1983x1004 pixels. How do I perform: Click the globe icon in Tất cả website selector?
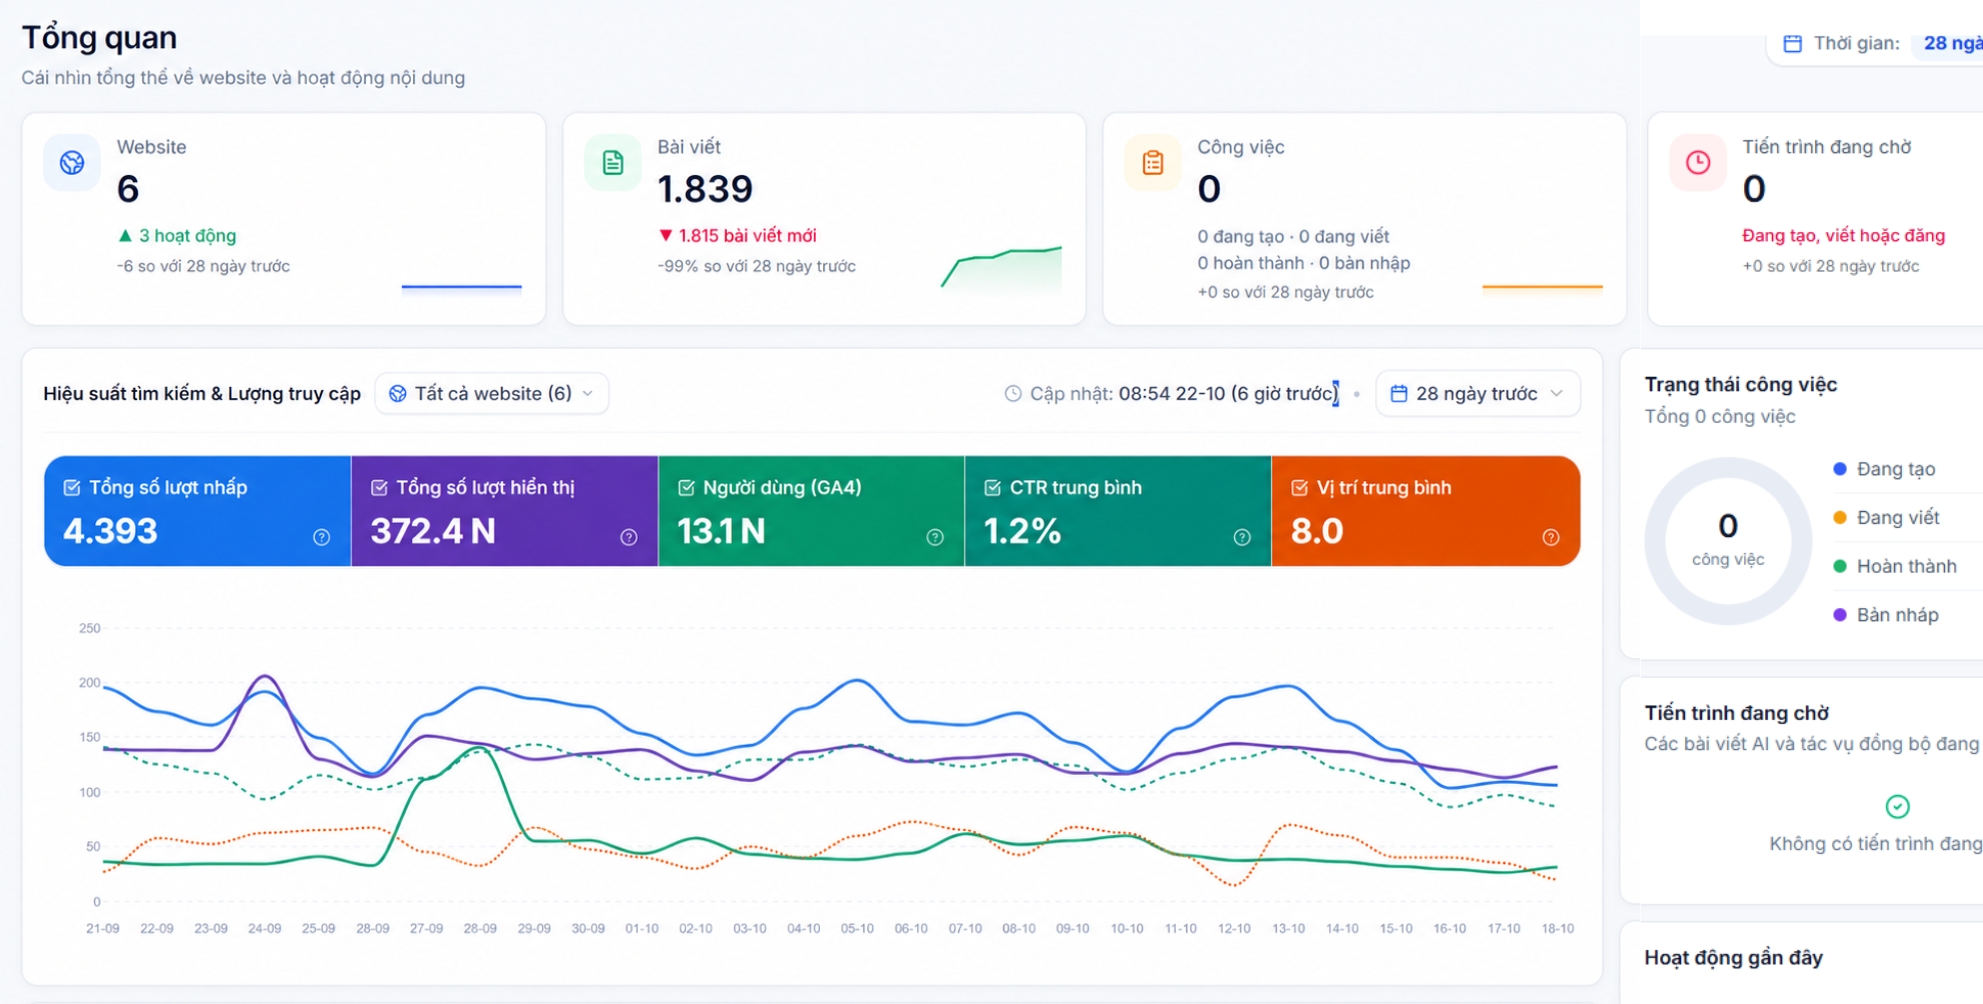398,394
